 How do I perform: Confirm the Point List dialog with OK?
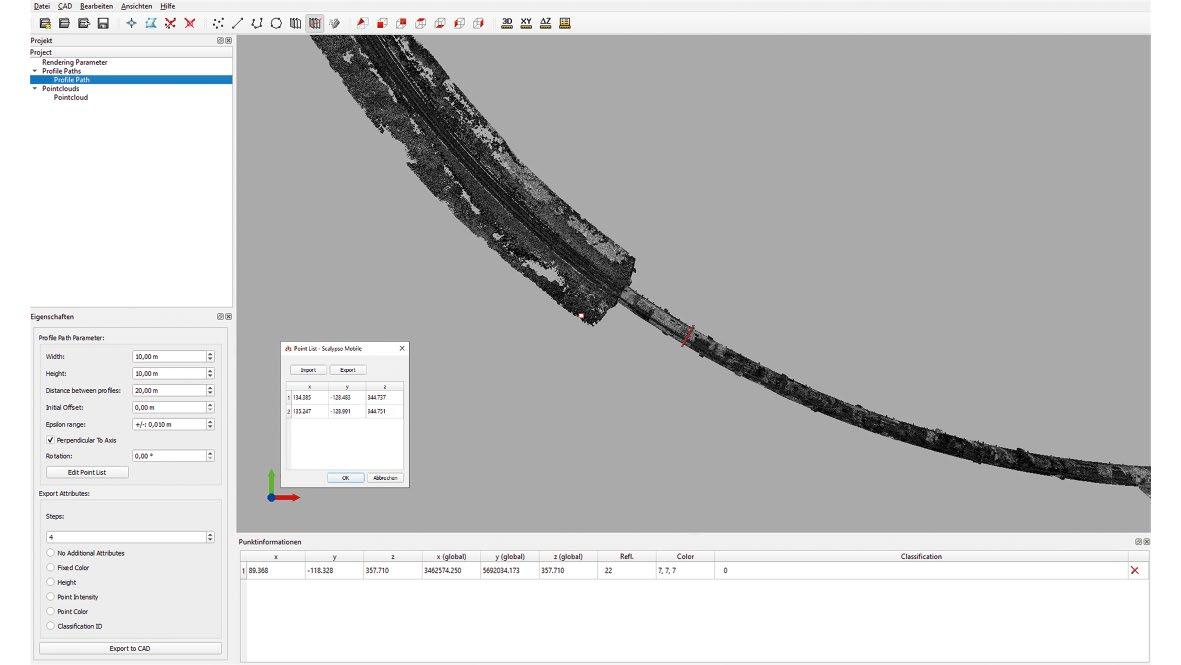coord(346,477)
